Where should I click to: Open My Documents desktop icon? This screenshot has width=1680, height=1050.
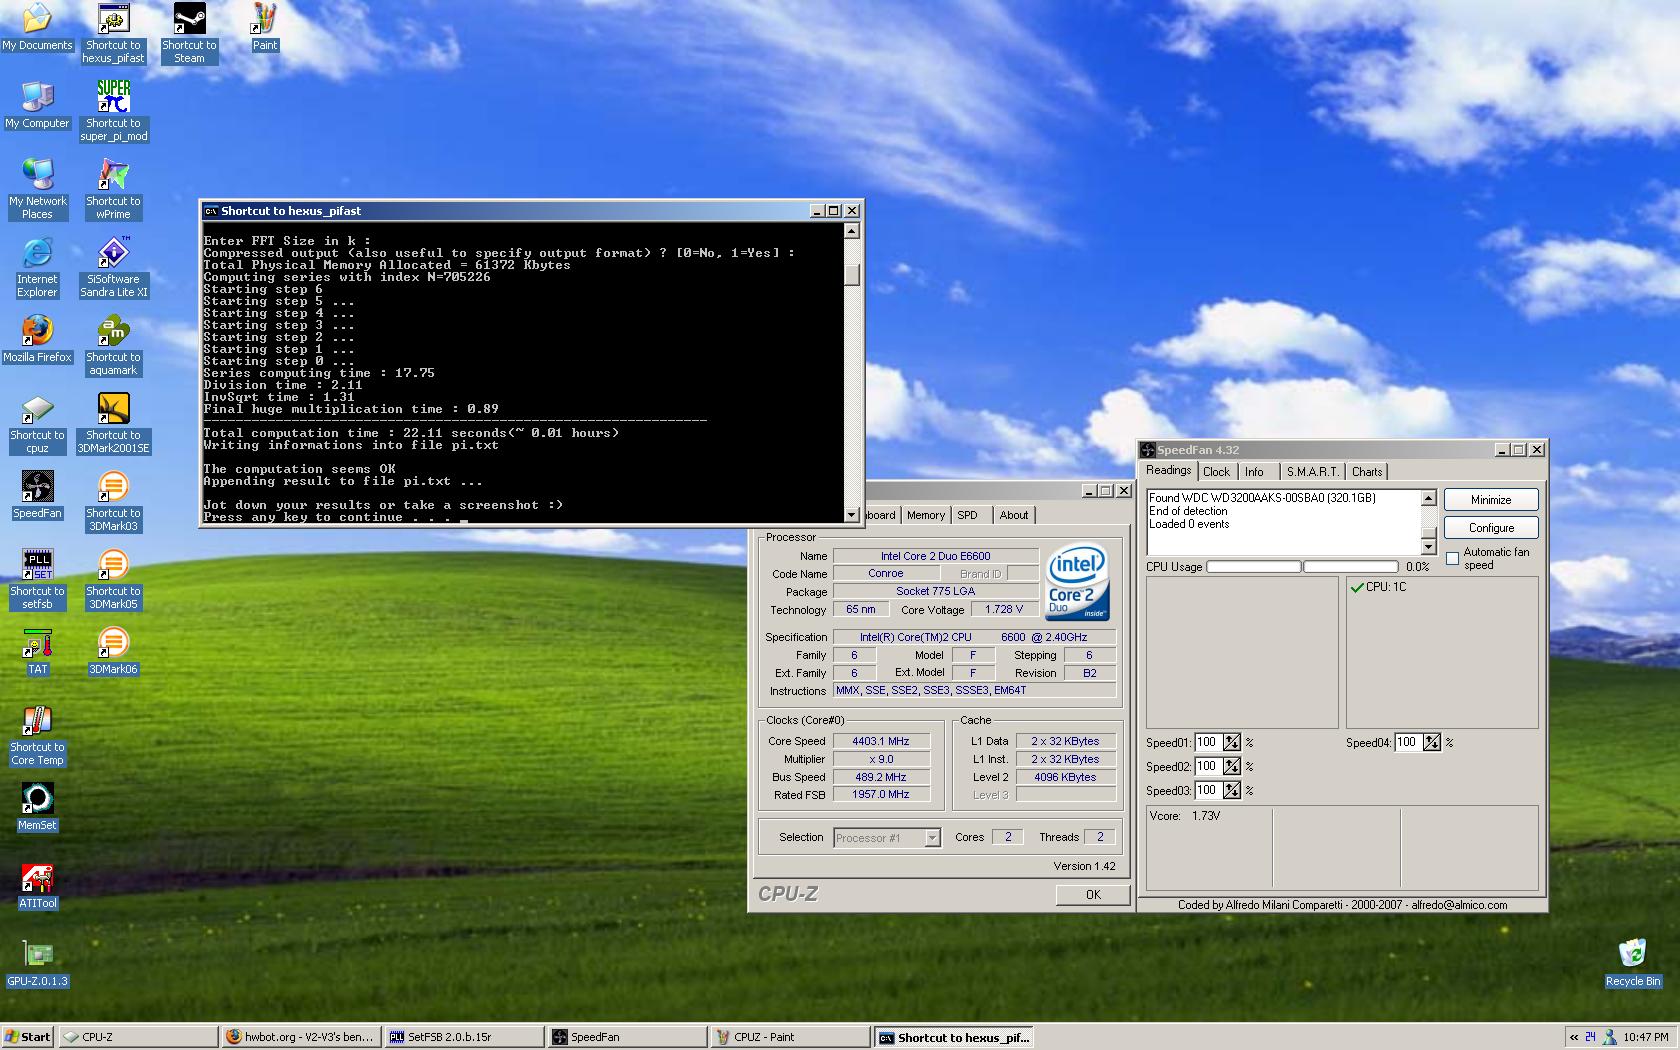point(37,27)
